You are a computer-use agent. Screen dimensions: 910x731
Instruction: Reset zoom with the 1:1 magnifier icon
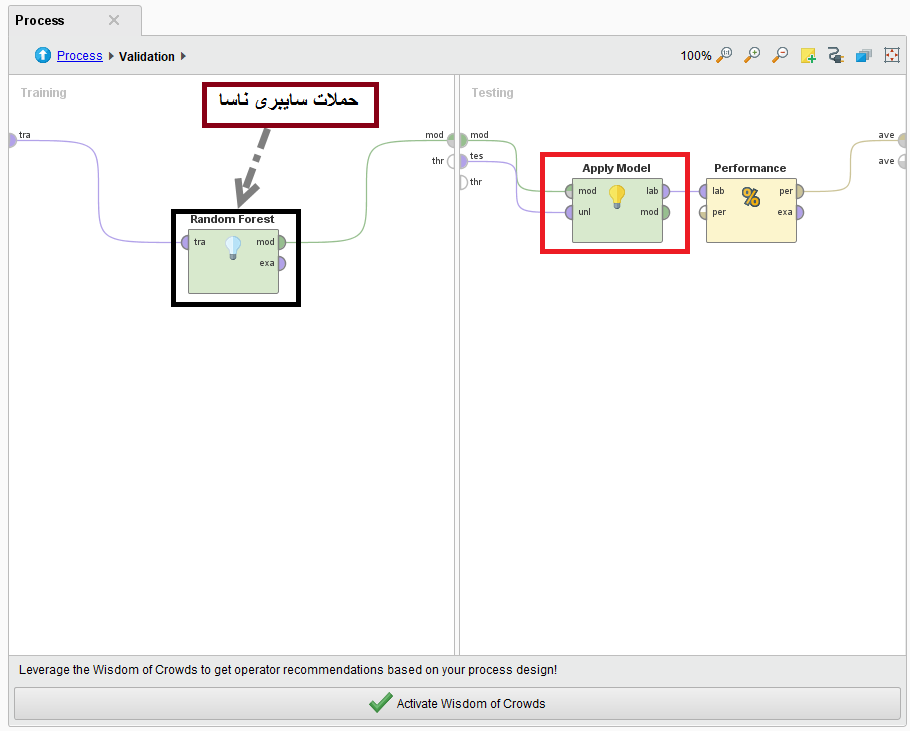click(724, 55)
